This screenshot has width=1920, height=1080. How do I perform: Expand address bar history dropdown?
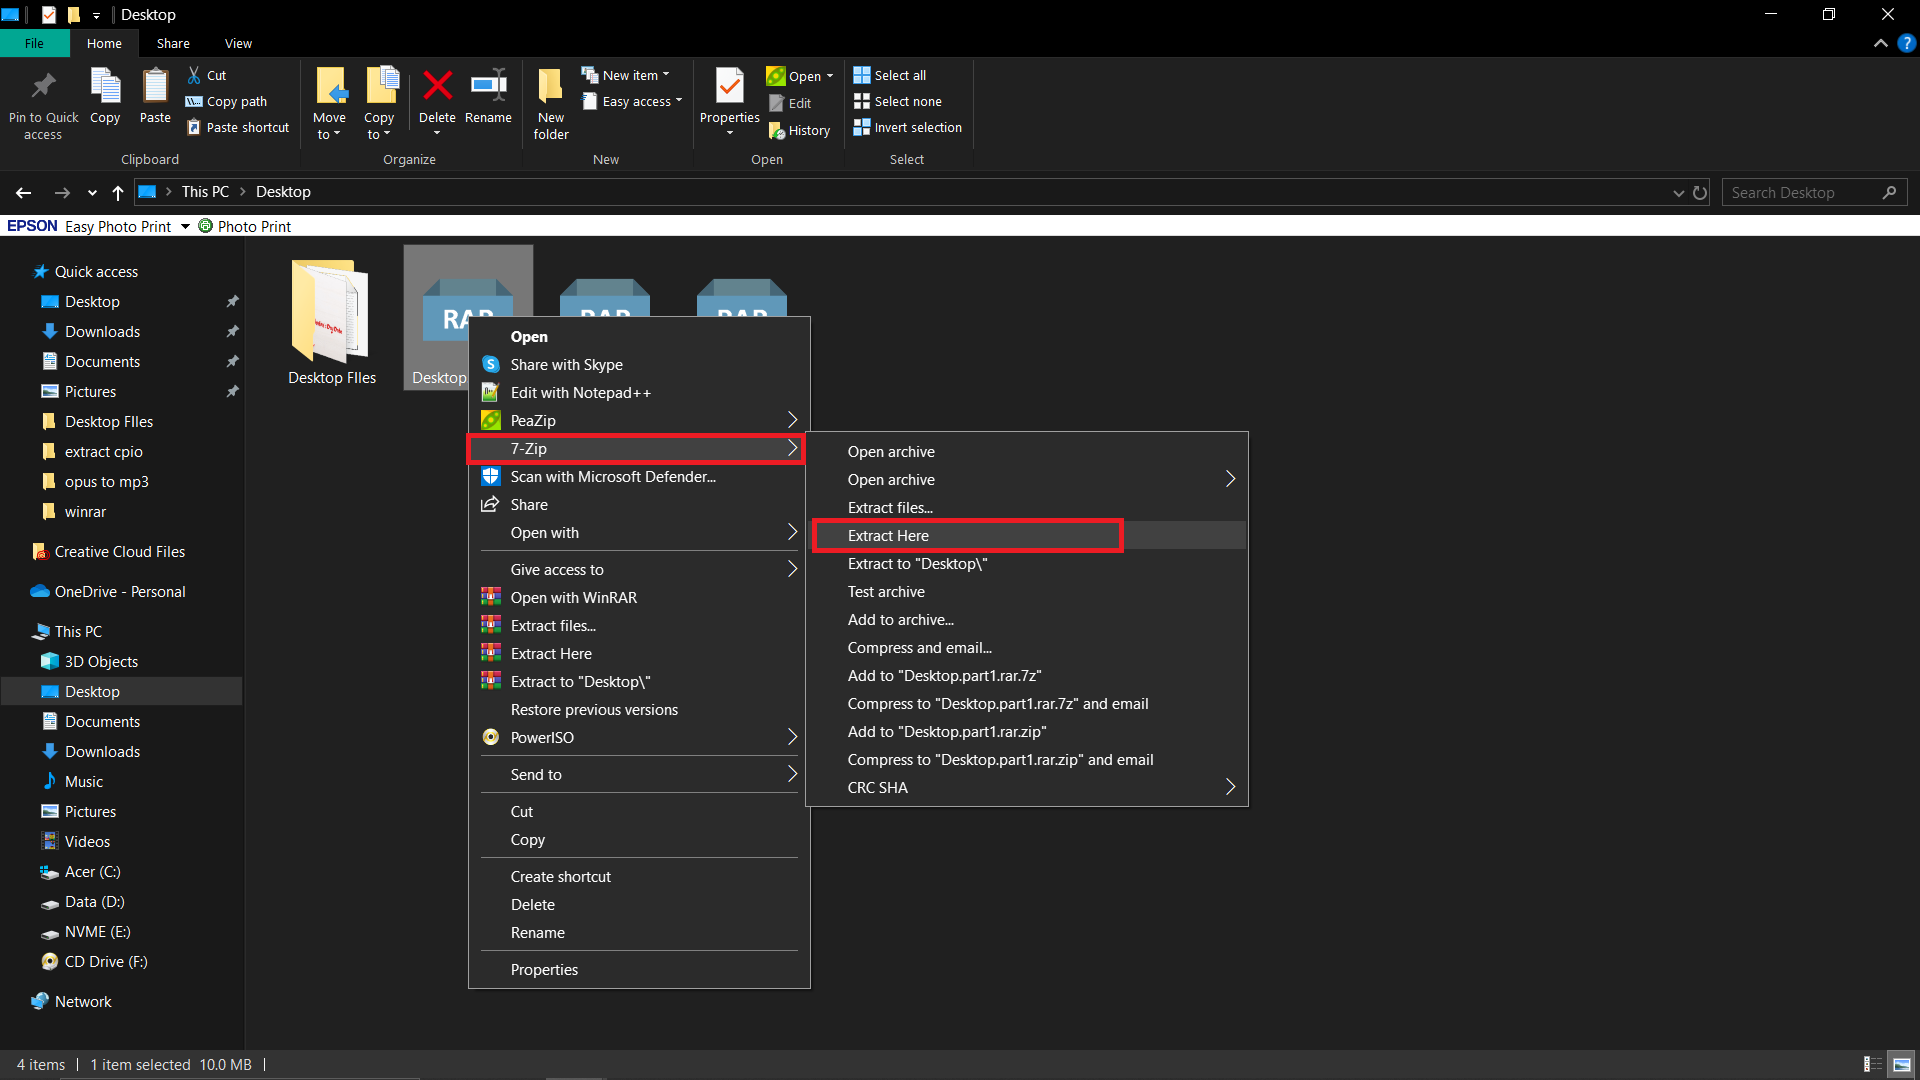click(x=1678, y=192)
